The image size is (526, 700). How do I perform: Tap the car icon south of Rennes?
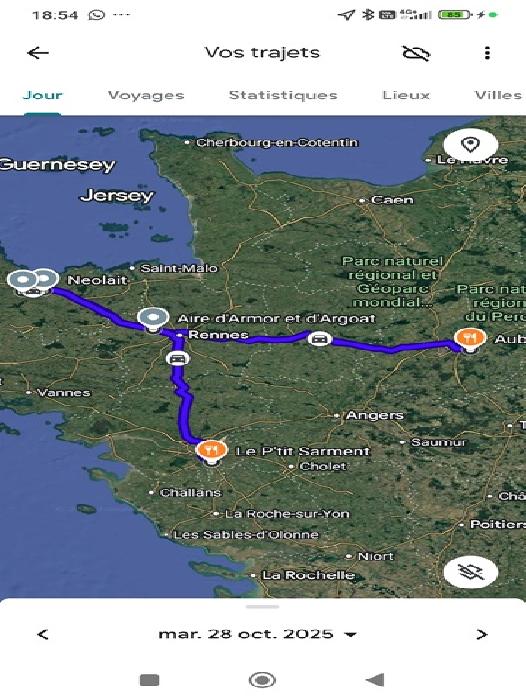178,358
